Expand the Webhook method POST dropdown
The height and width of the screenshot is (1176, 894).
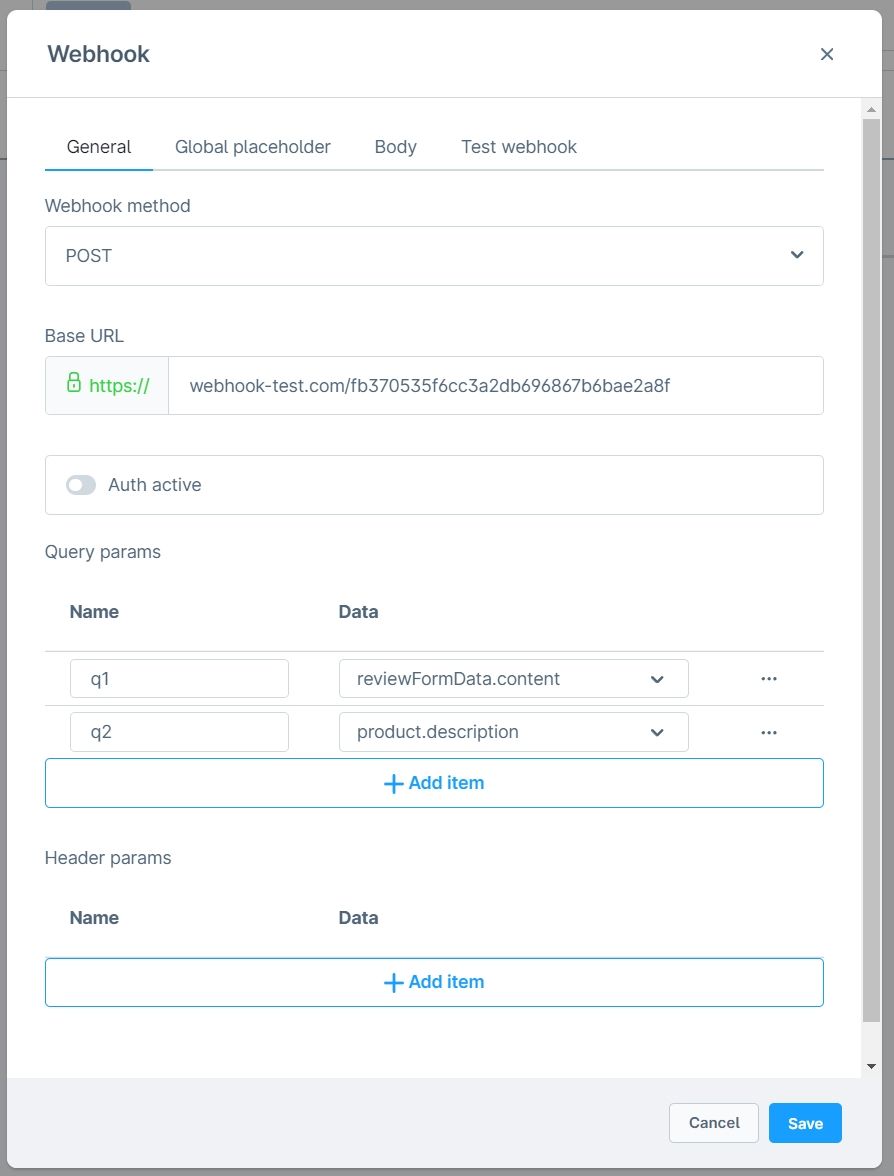(x=434, y=256)
